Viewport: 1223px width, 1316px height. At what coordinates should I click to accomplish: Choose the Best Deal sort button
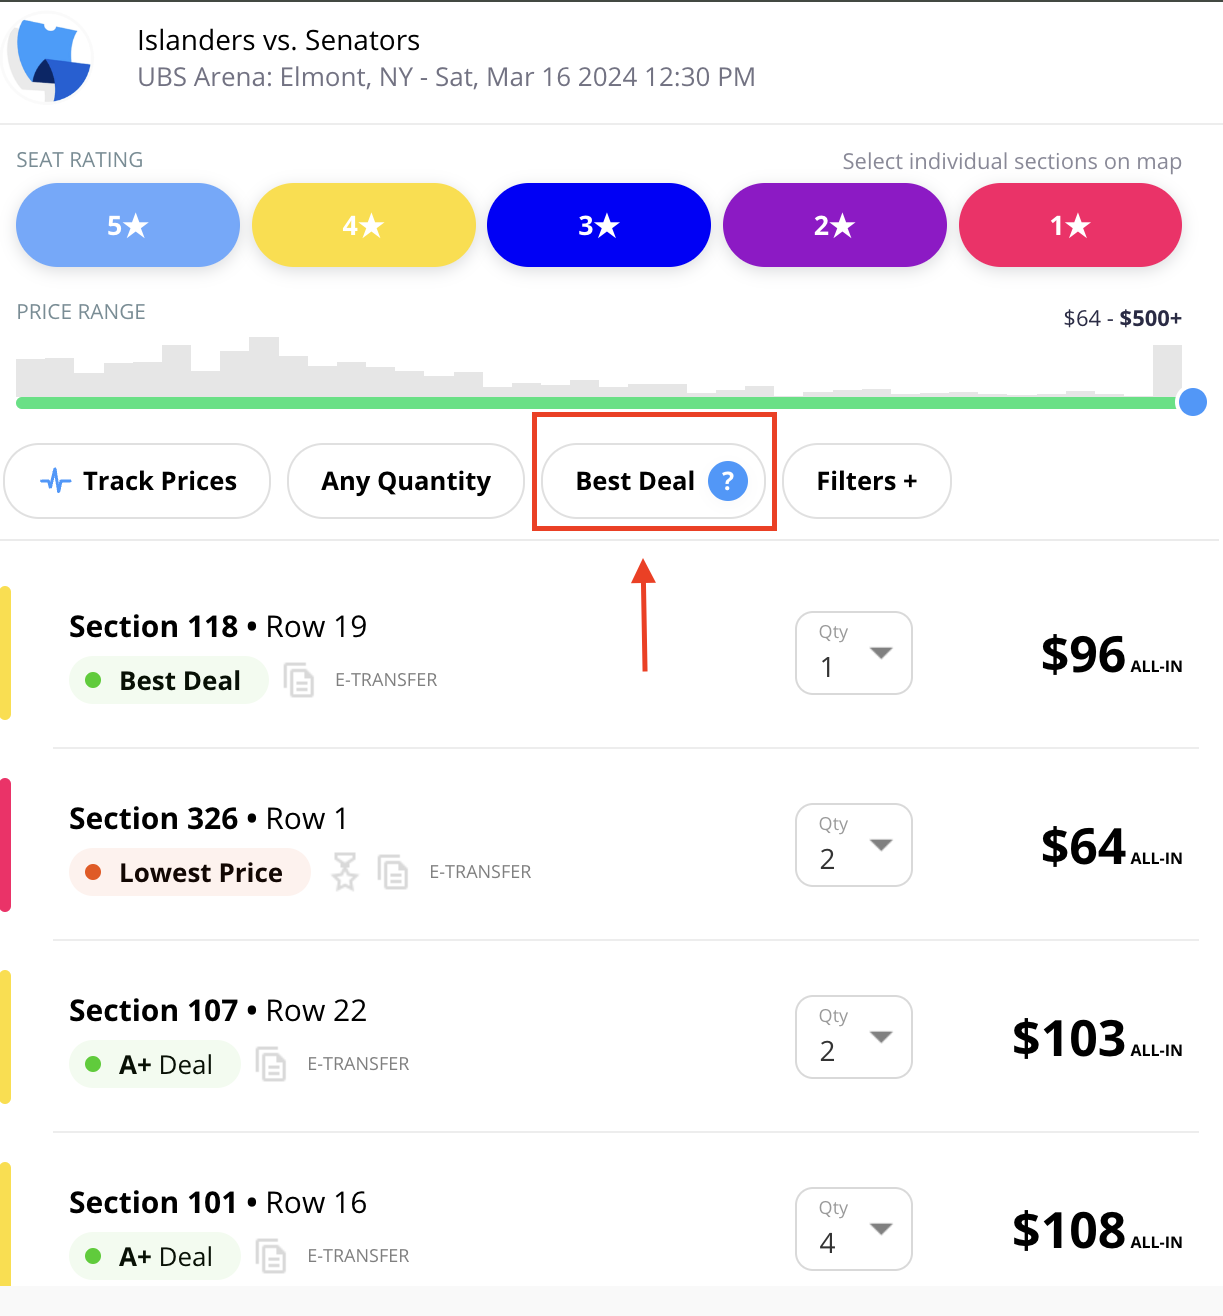(654, 481)
